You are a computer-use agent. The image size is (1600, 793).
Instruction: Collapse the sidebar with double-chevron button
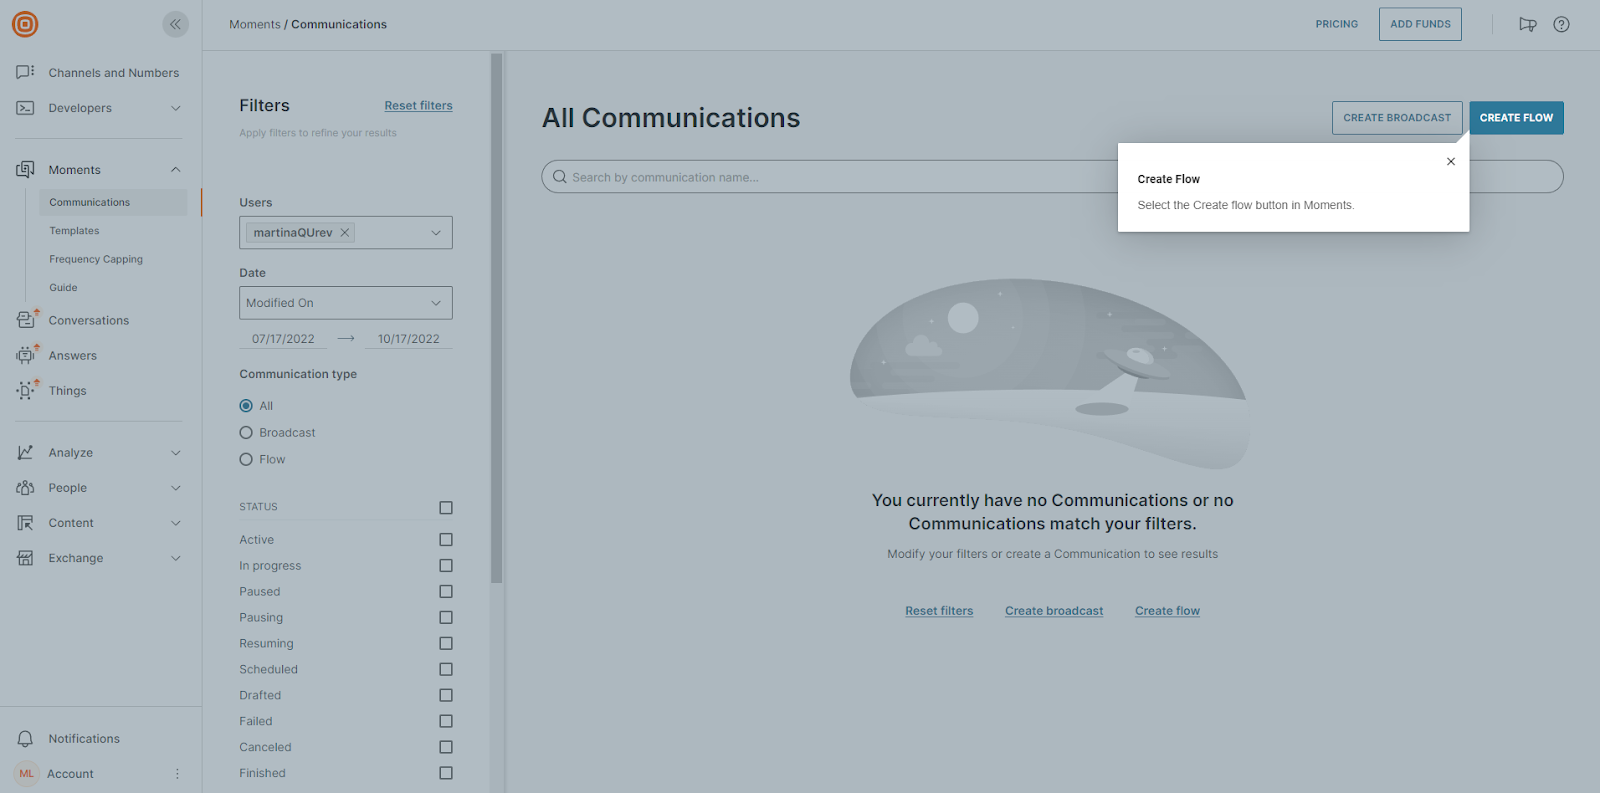(176, 24)
